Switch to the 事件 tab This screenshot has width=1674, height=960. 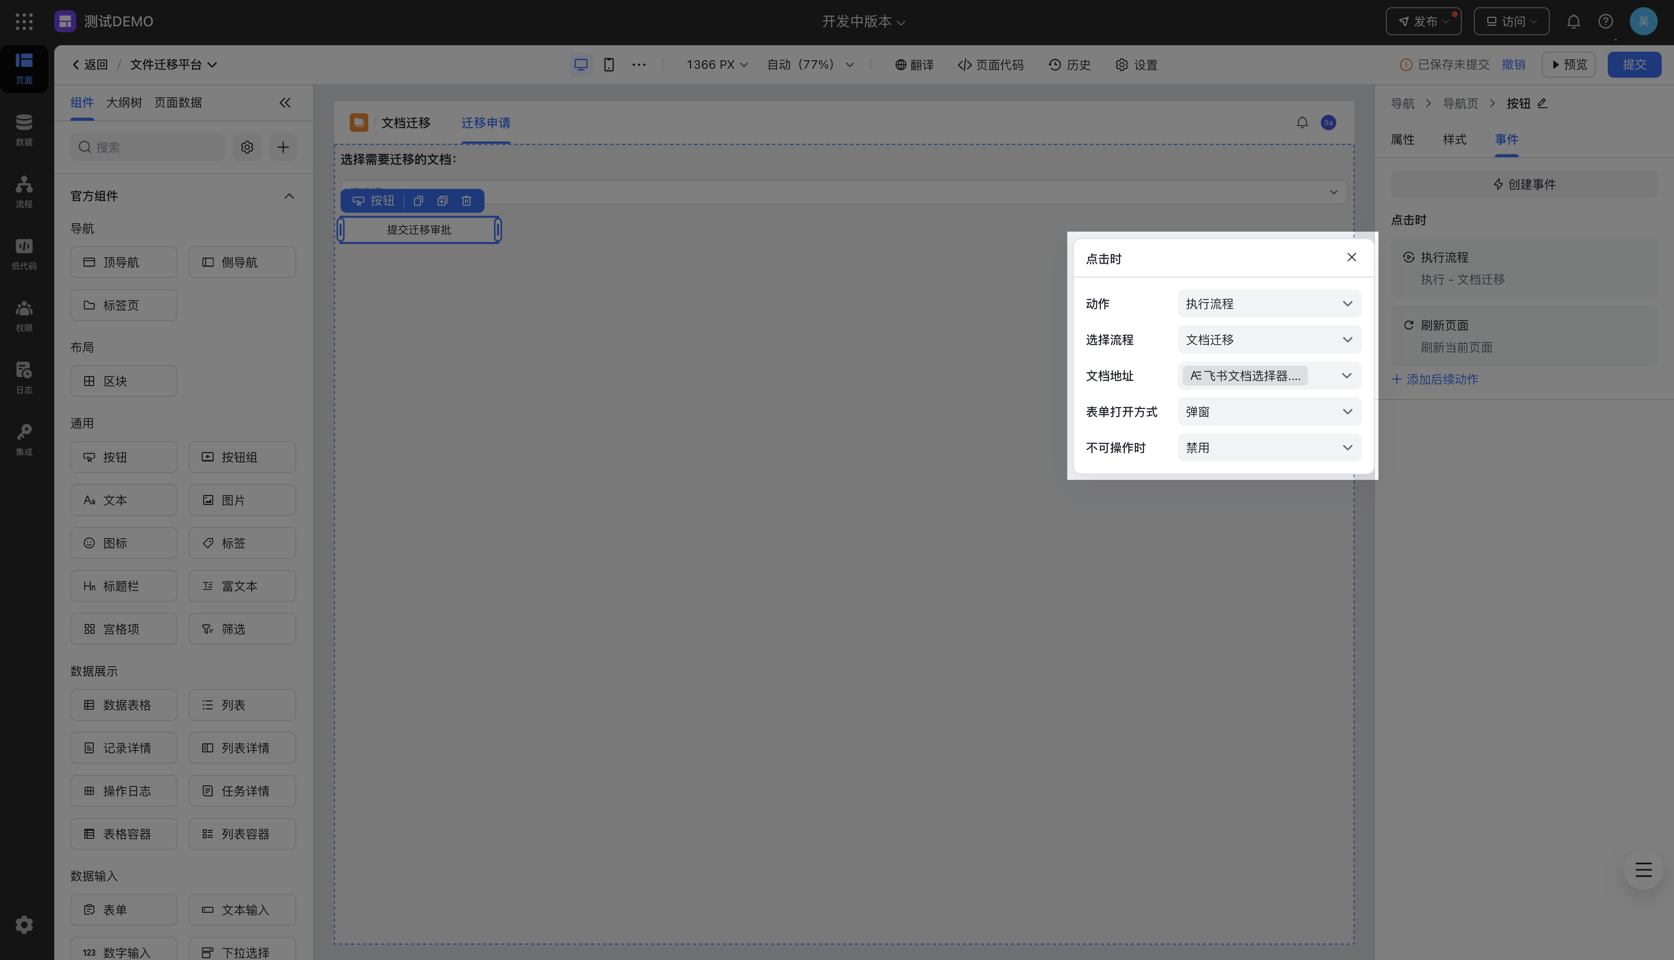pos(1506,139)
